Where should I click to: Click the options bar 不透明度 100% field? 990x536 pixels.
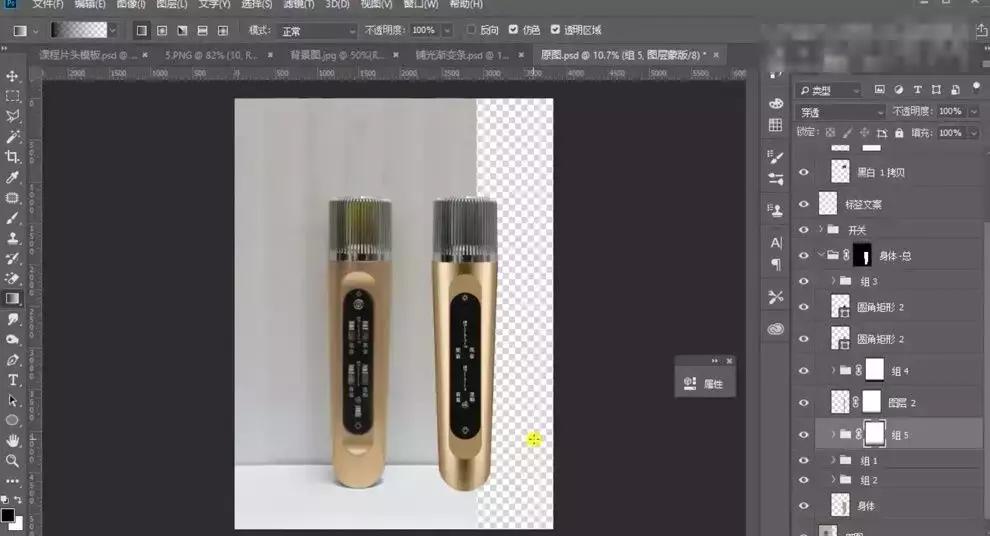[425, 30]
